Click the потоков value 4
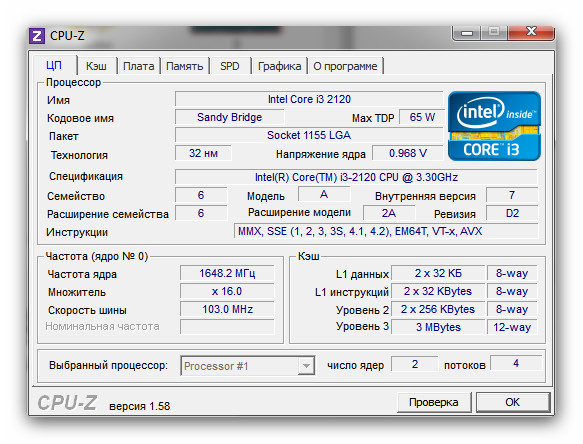 (x=516, y=363)
